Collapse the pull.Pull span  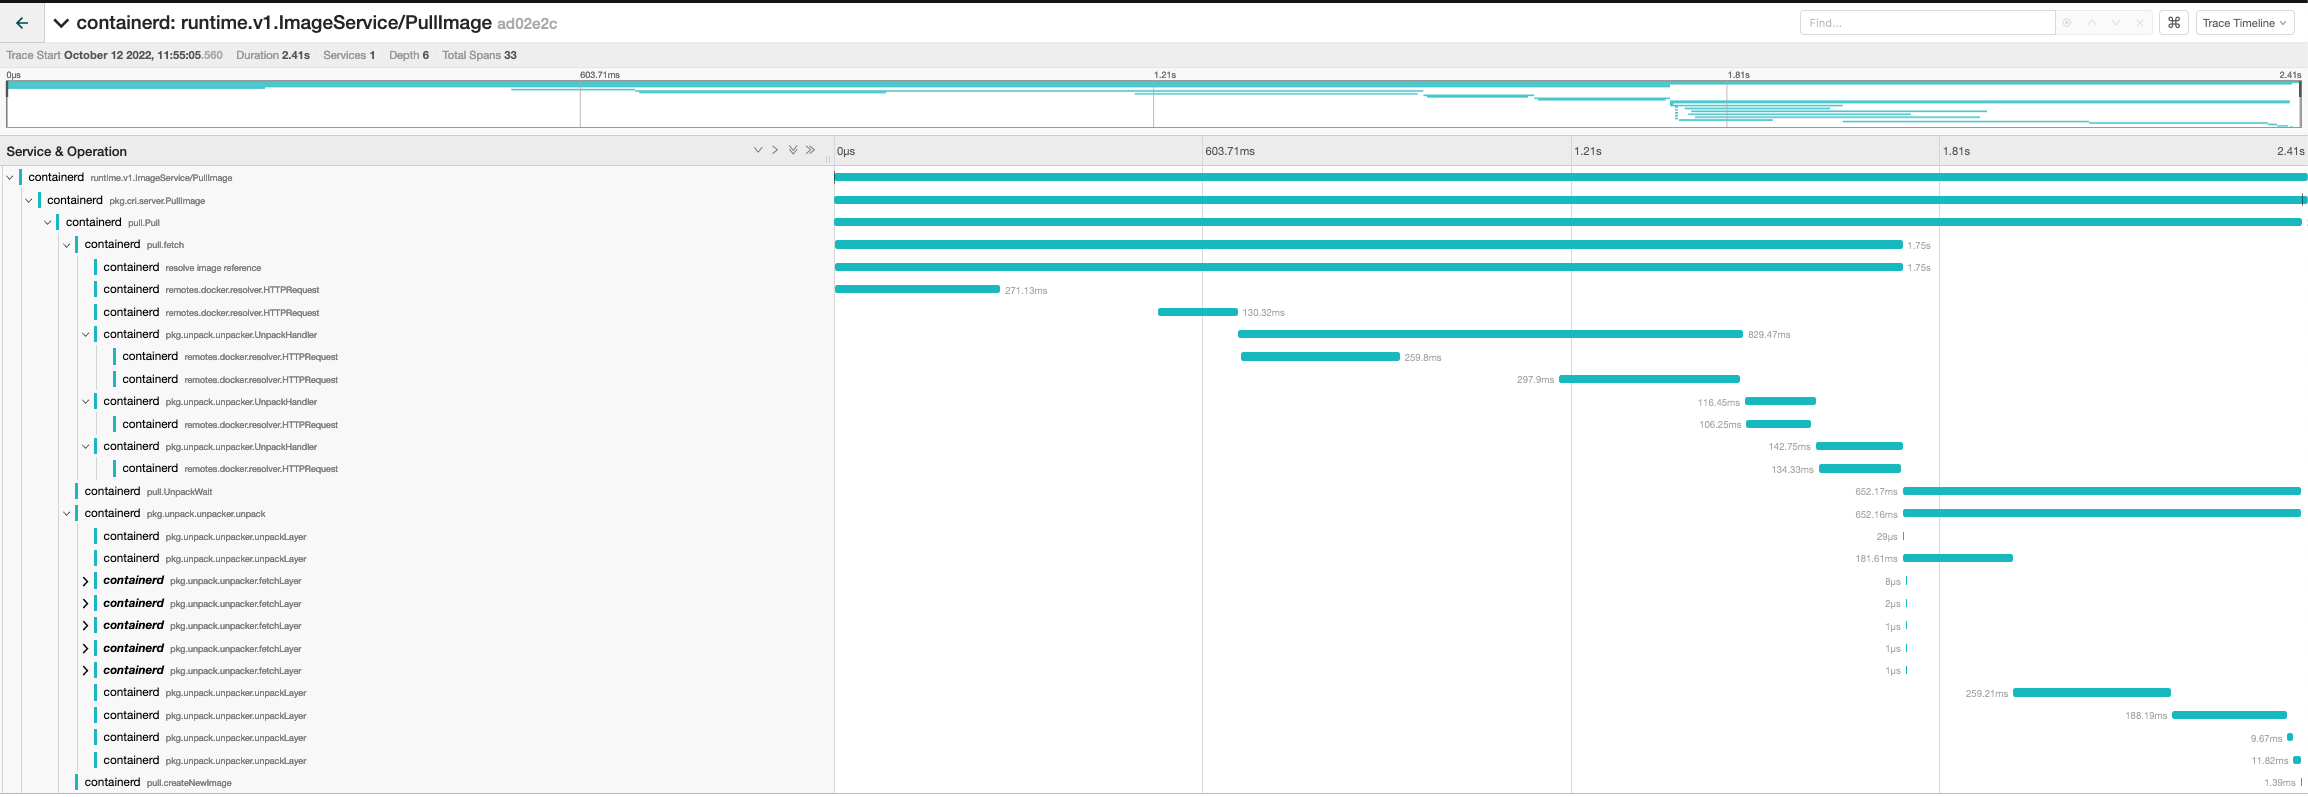[48, 222]
